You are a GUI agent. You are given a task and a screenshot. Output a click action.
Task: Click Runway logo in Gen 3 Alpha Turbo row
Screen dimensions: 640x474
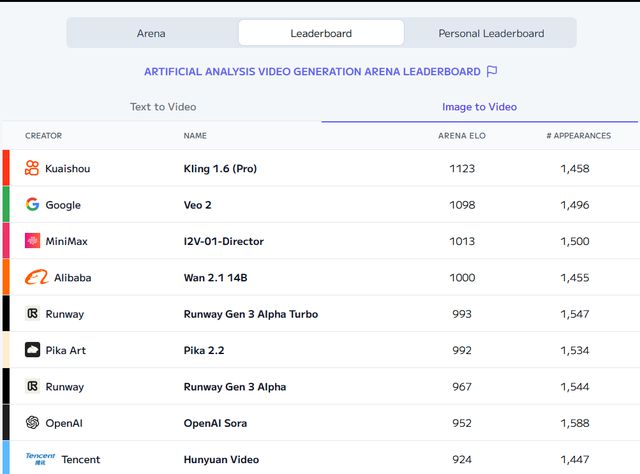[32, 314]
